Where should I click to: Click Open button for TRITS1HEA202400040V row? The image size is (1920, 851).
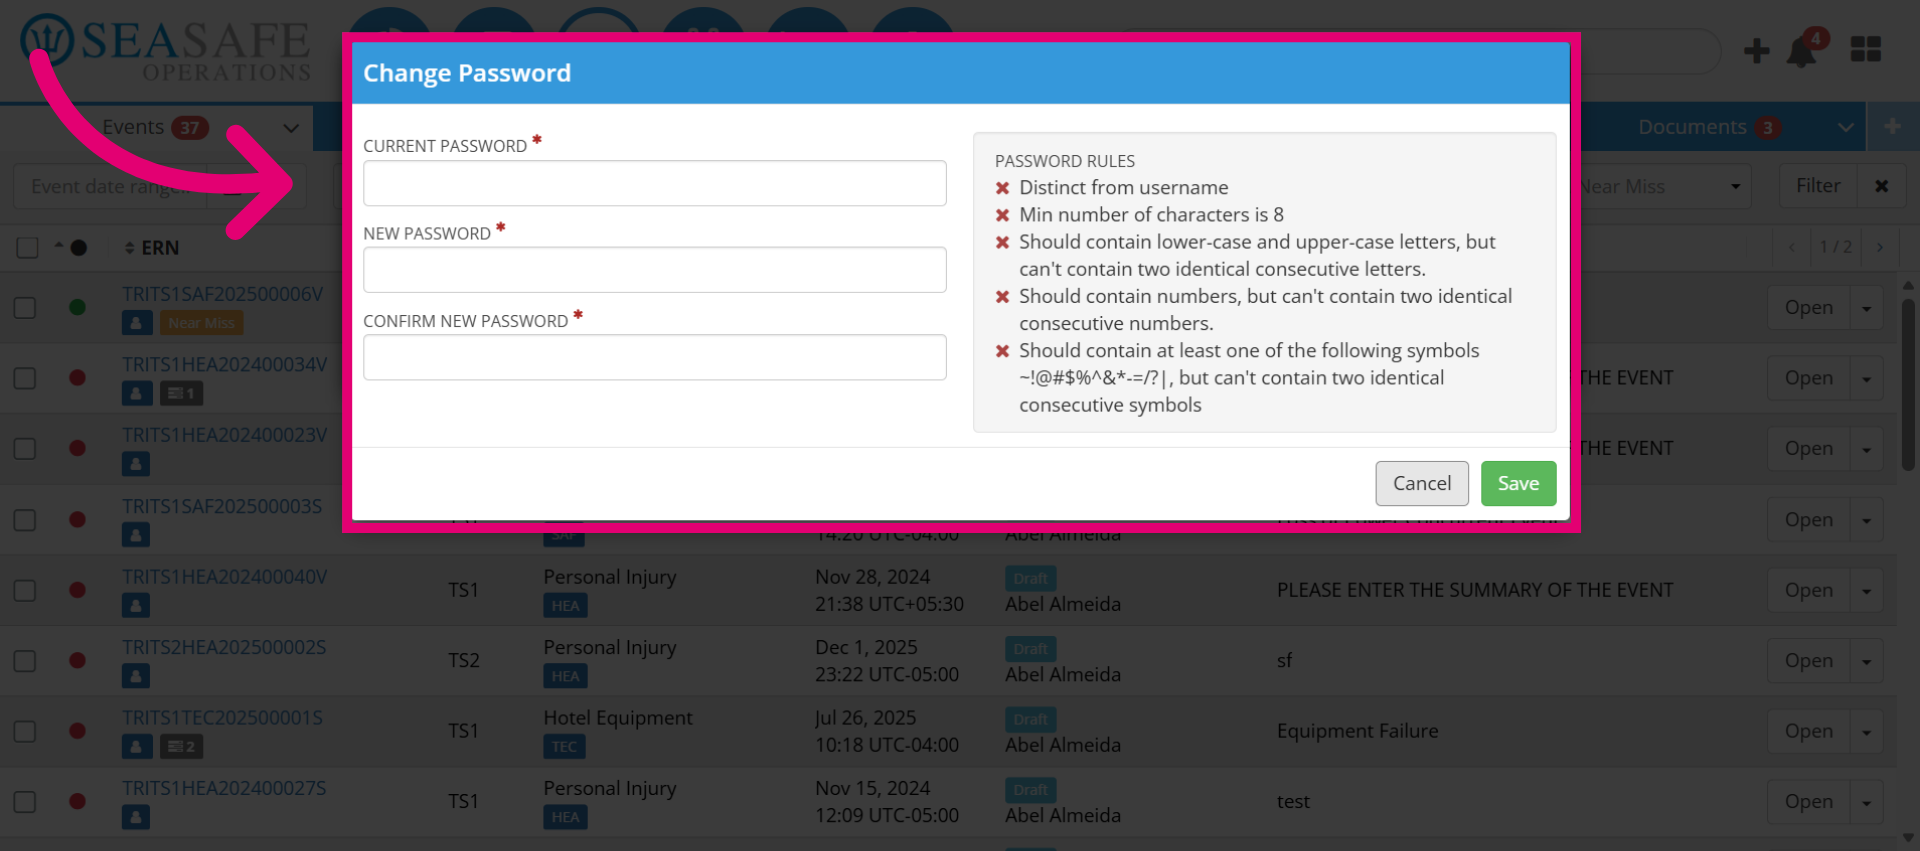coord(1809,590)
